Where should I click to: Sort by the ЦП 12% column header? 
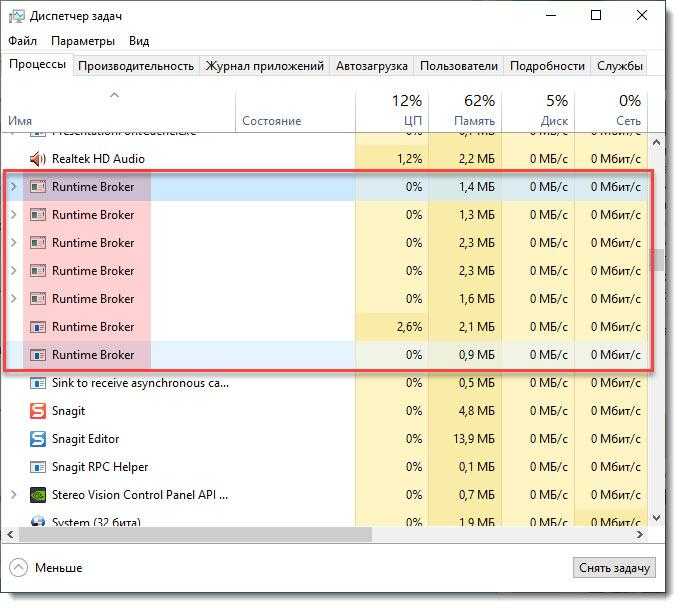(x=392, y=110)
